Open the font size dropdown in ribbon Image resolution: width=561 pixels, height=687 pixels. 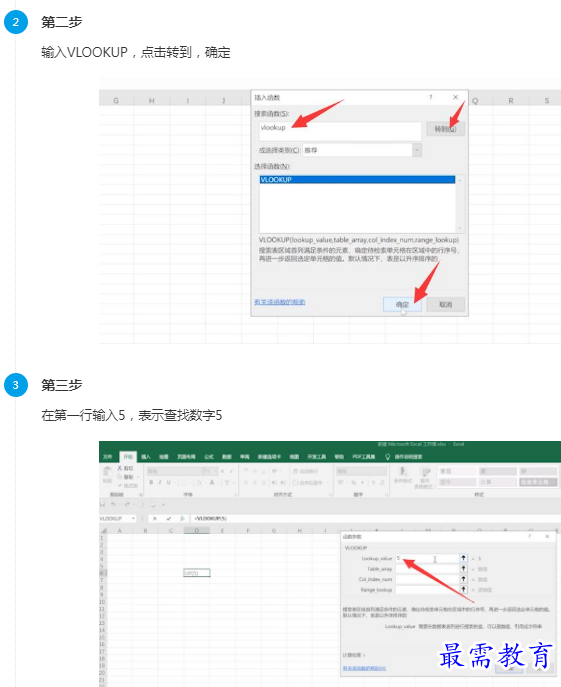pyautogui.click(x=216, y=471)
